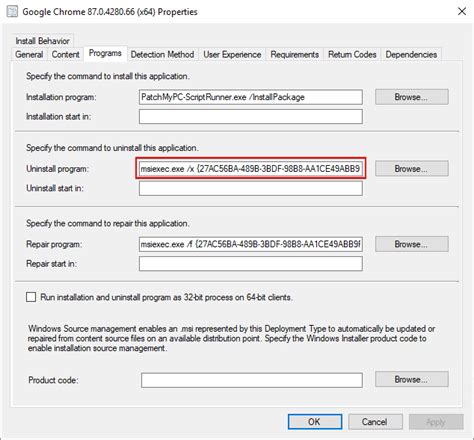Enable run as 32-bit process checkbox
Viewport: 474px width, 440px height.
tap(31, 297)
